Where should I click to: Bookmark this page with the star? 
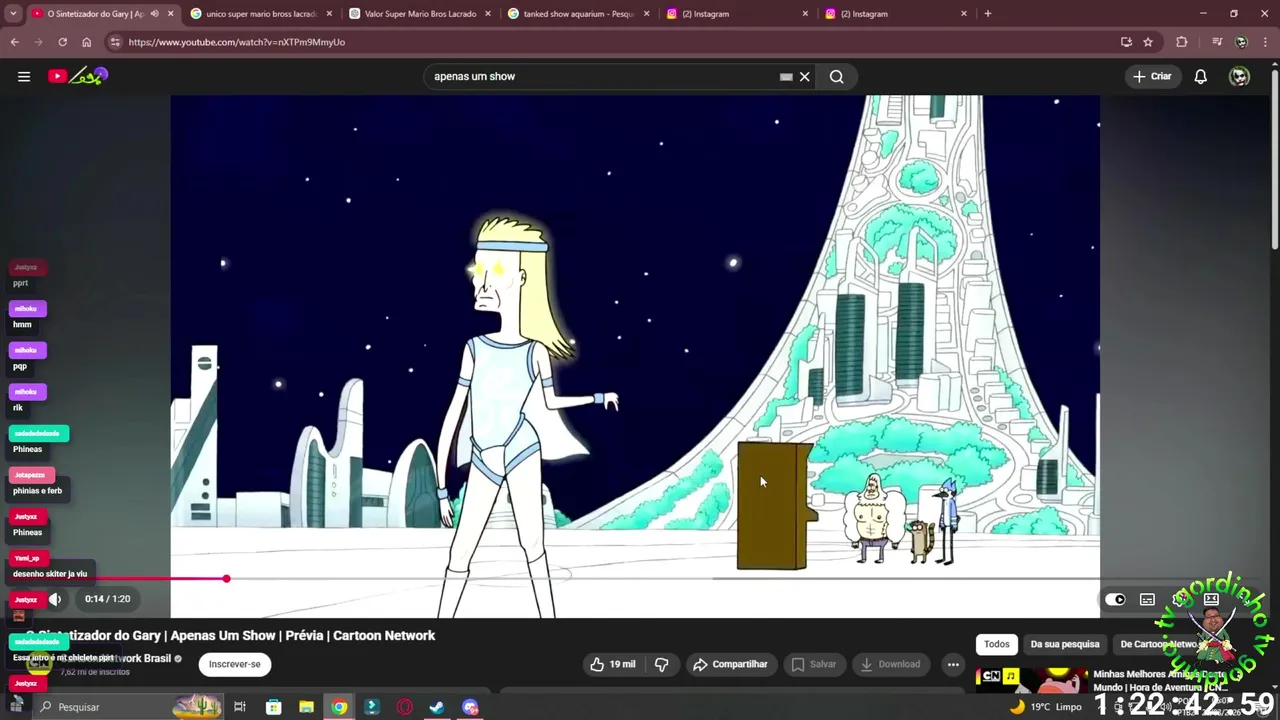1148,42
